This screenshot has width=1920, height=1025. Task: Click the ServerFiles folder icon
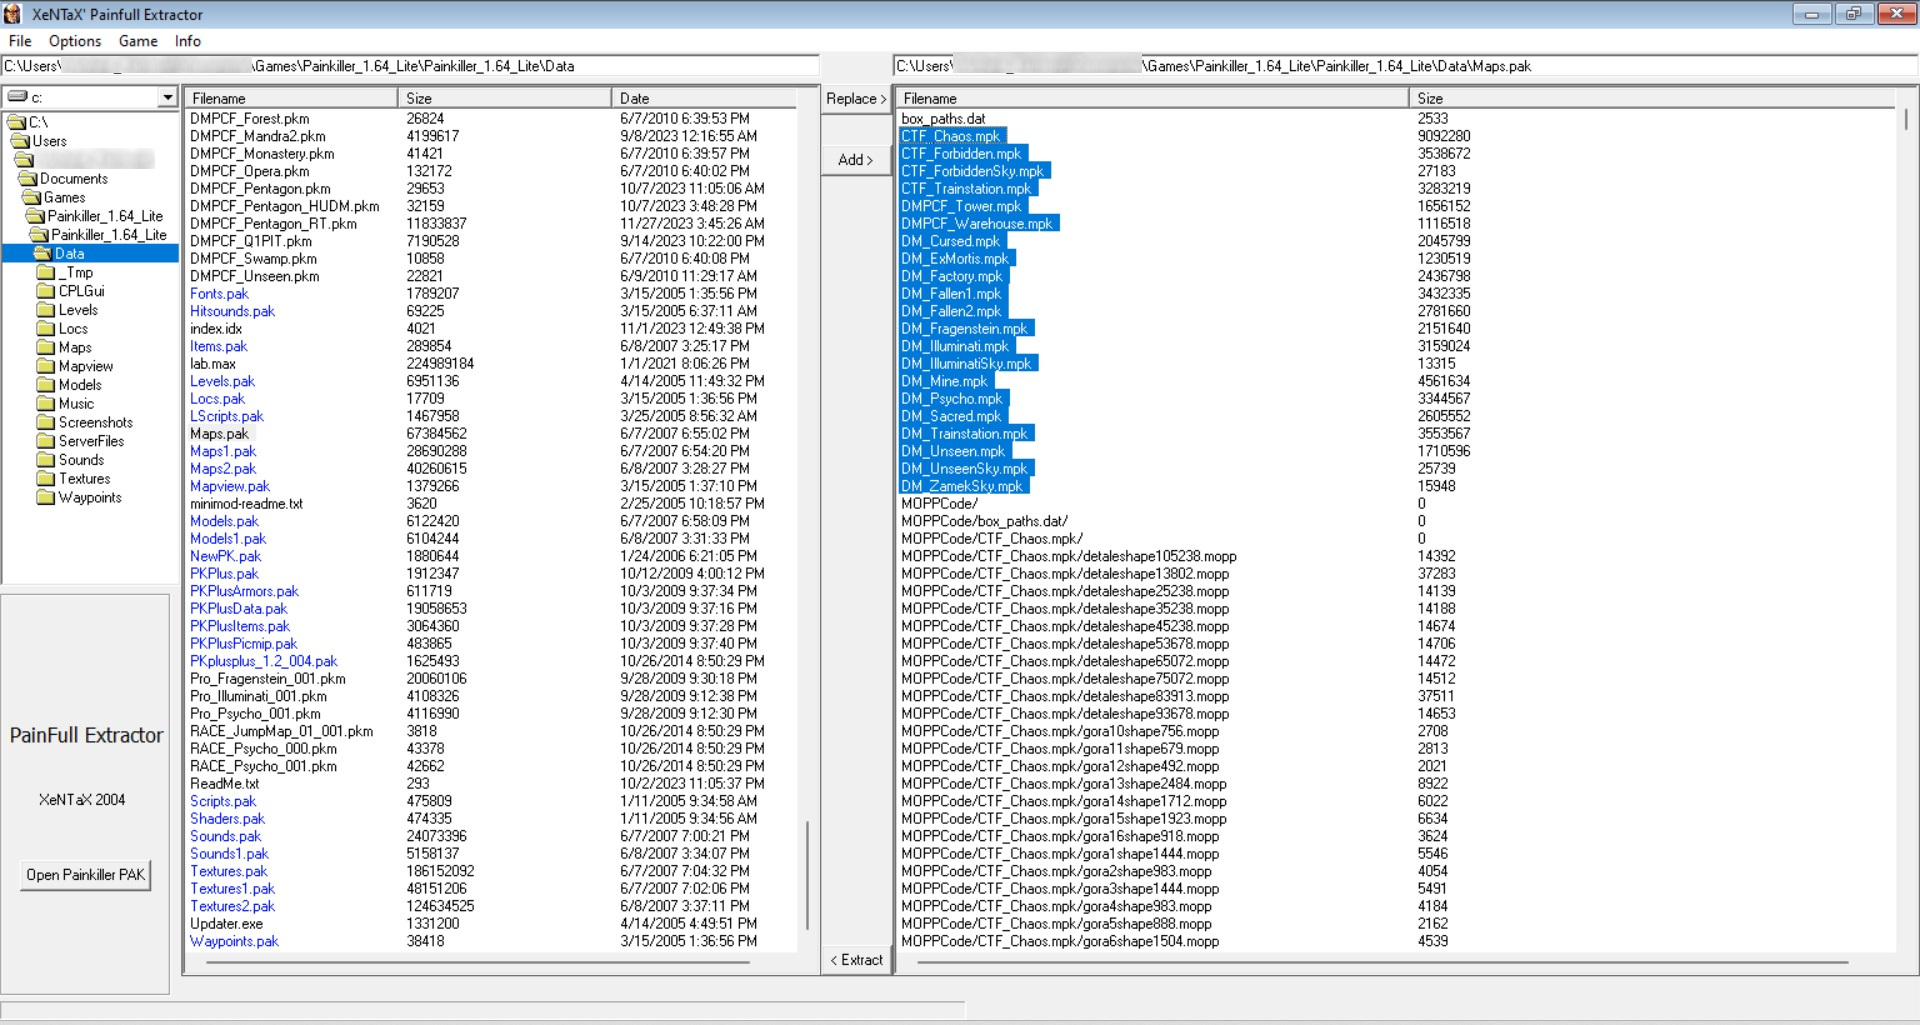(46, 441)
